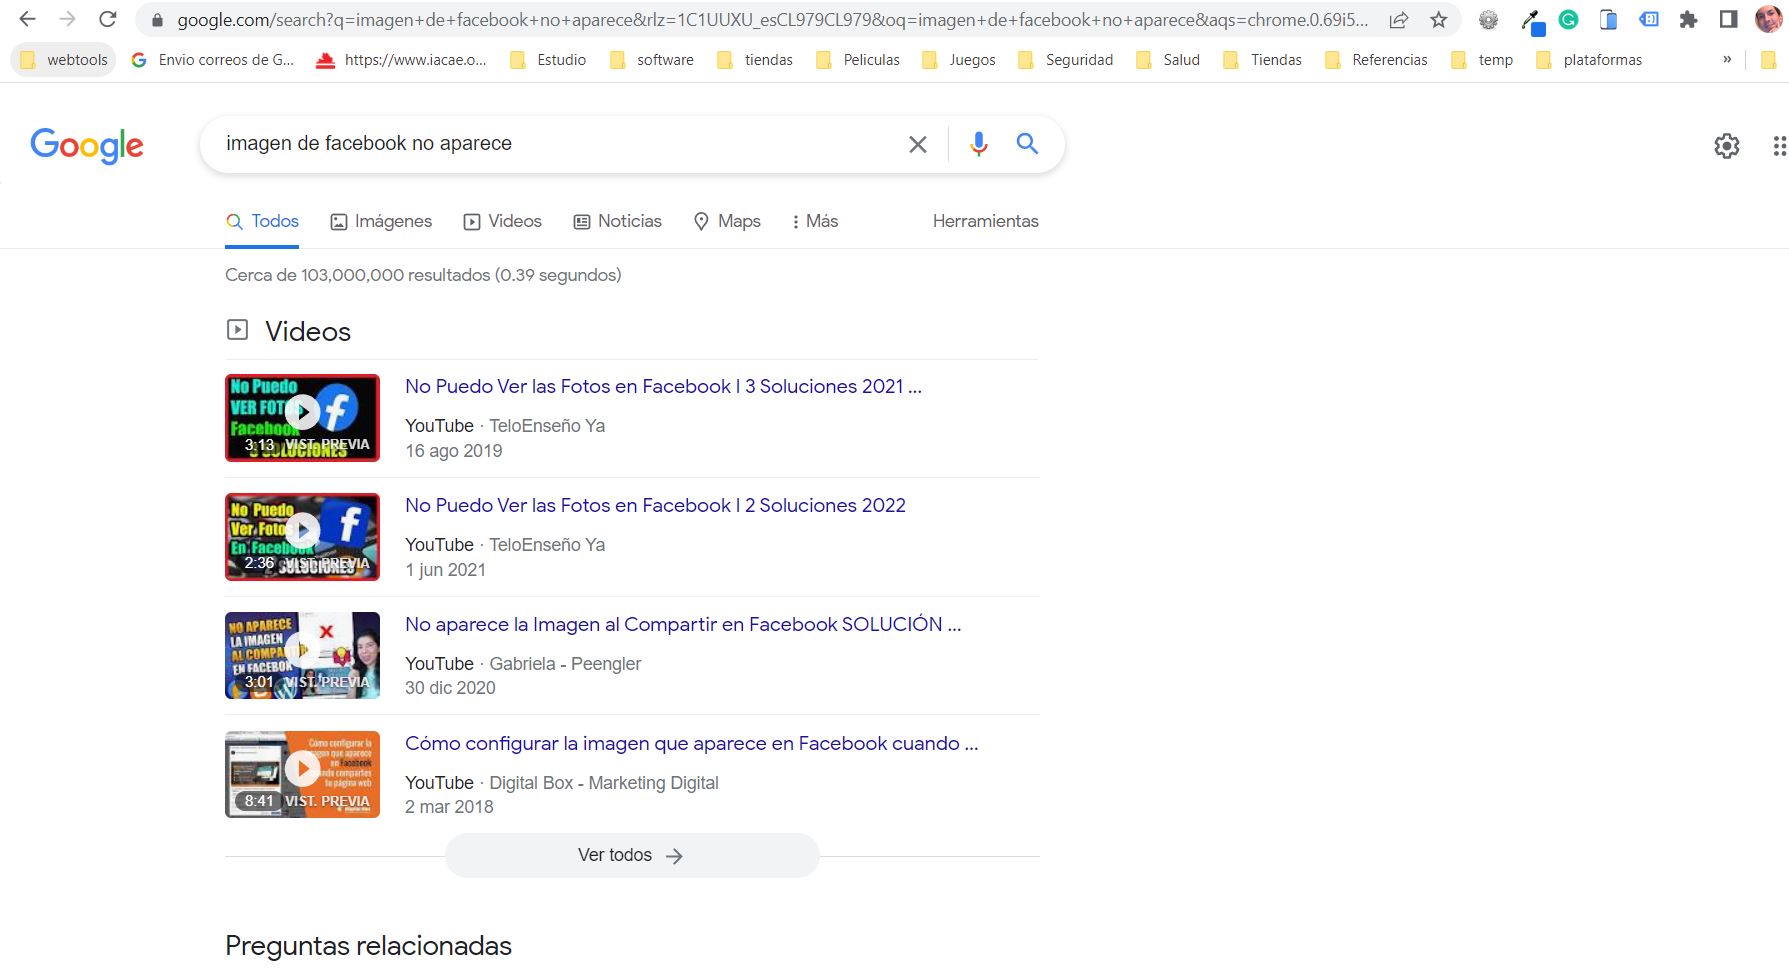
Task: Open the color picker extension icon
Action: (x=1531, y=21)
